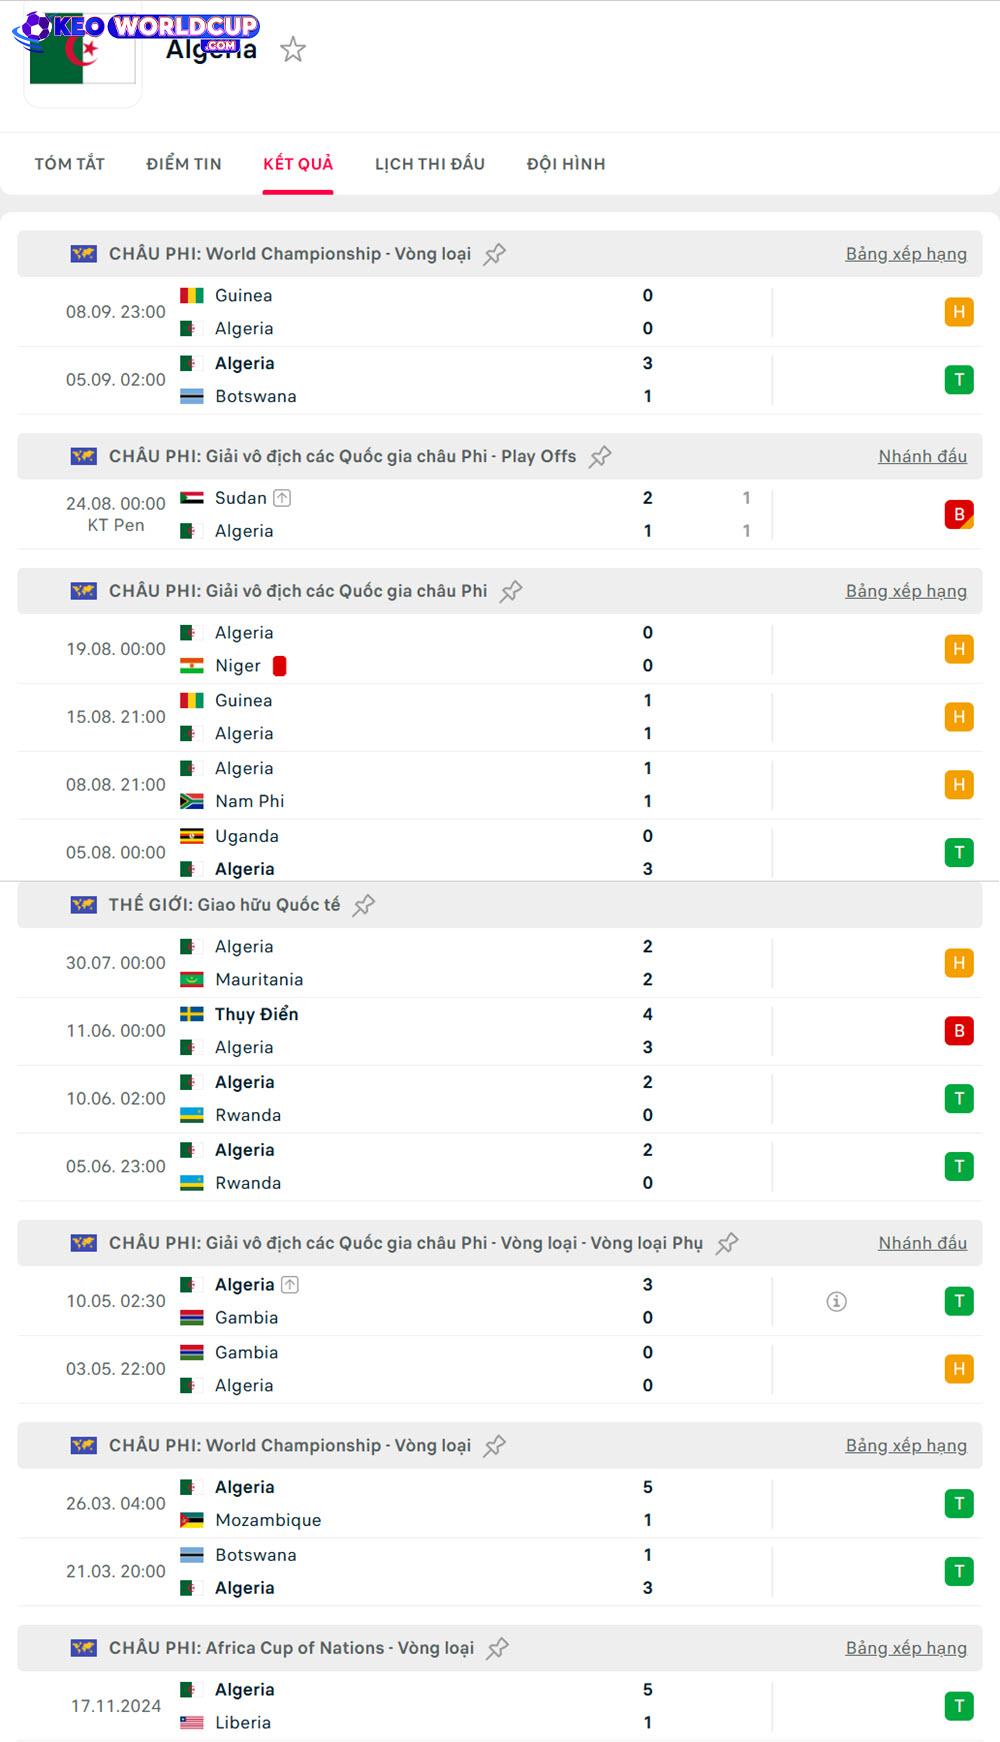Click the advancing icon next to Sudan
Screen dimensions: 1000x1742
[x=283, y=498]
